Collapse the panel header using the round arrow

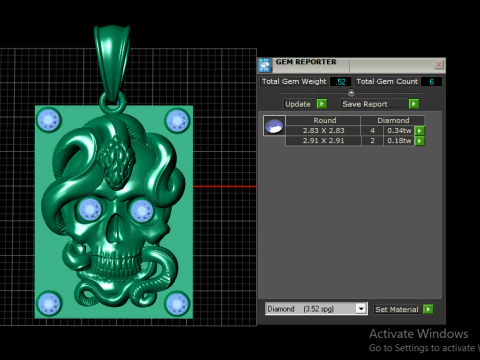tap(351, 92)
